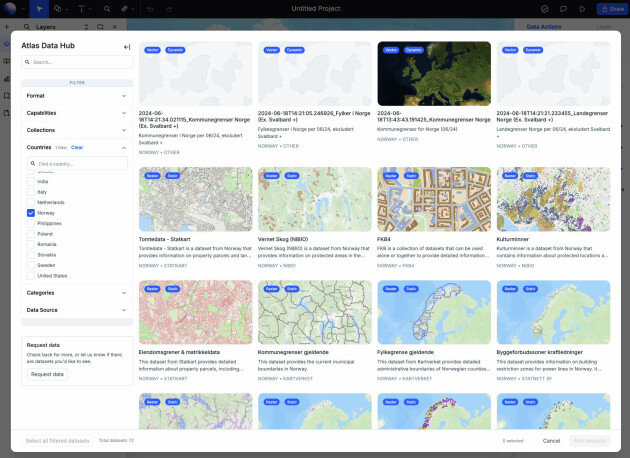Viewport: 630px width, 458px height.
Task: Expand the Categories filter section
Action: click(x=77, y=293)
